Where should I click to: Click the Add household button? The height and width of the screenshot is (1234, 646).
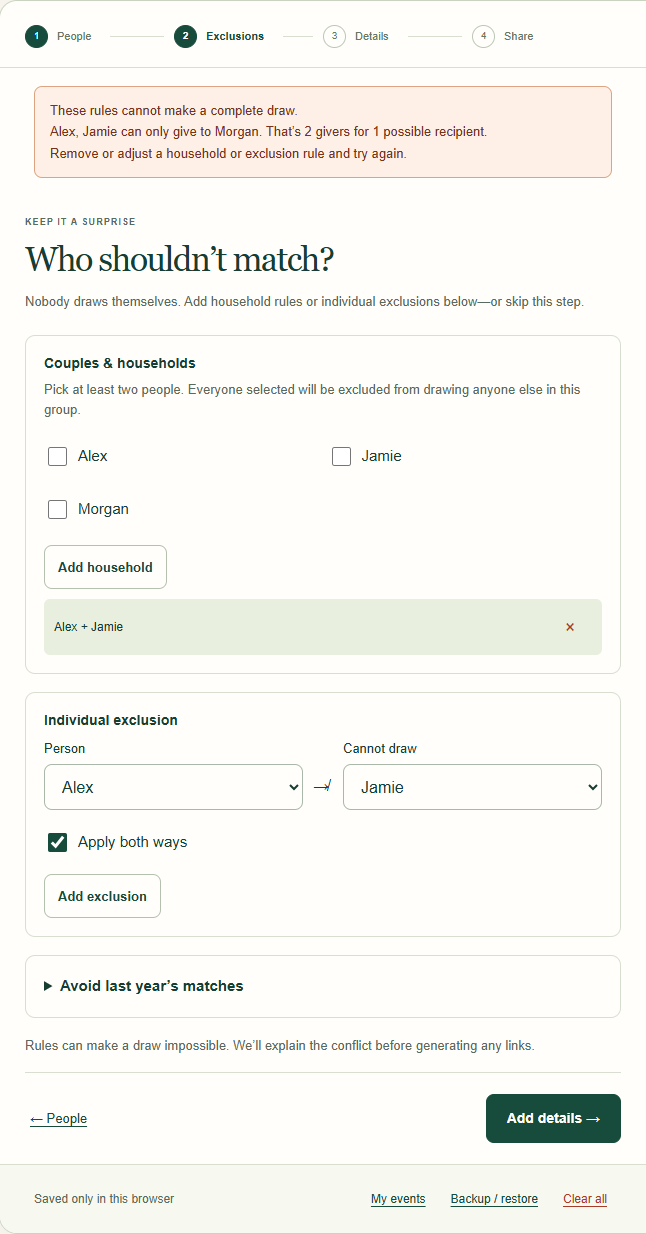pyautogui.click(x=105, y=567)
